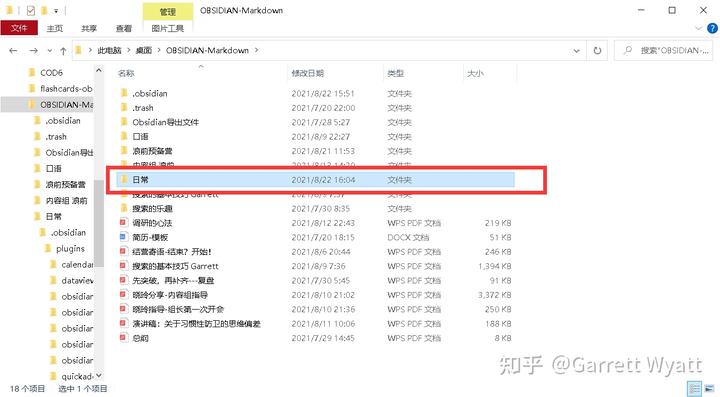
Task: Select the 口语 folder in file list
Action: [315, 136]
